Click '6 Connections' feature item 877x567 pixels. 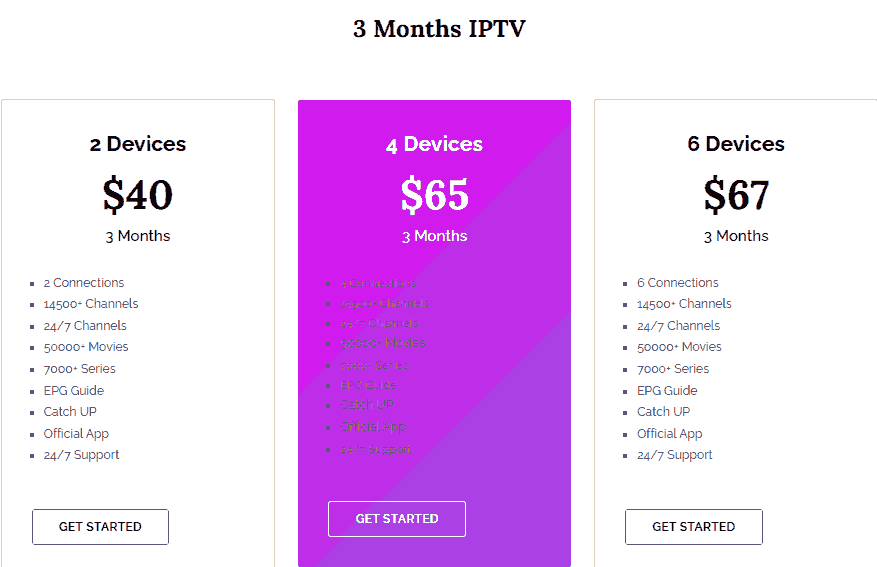point(678,283)
